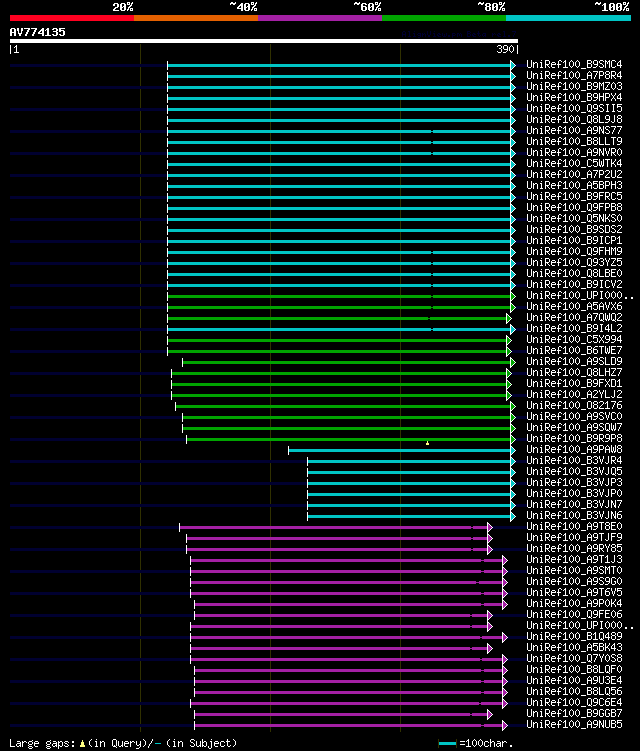Click the purple ~60% legend segment
The width and height of the screenshot is (640, 751).
pos(320,18)
